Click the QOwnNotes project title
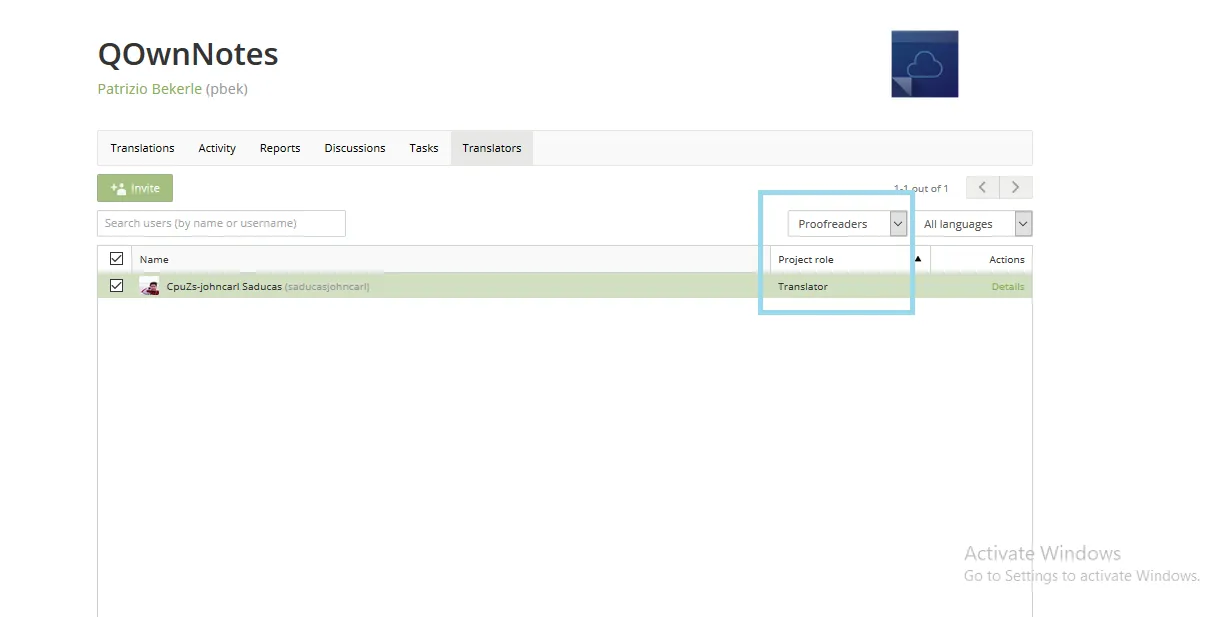 [x=188, y=54]
